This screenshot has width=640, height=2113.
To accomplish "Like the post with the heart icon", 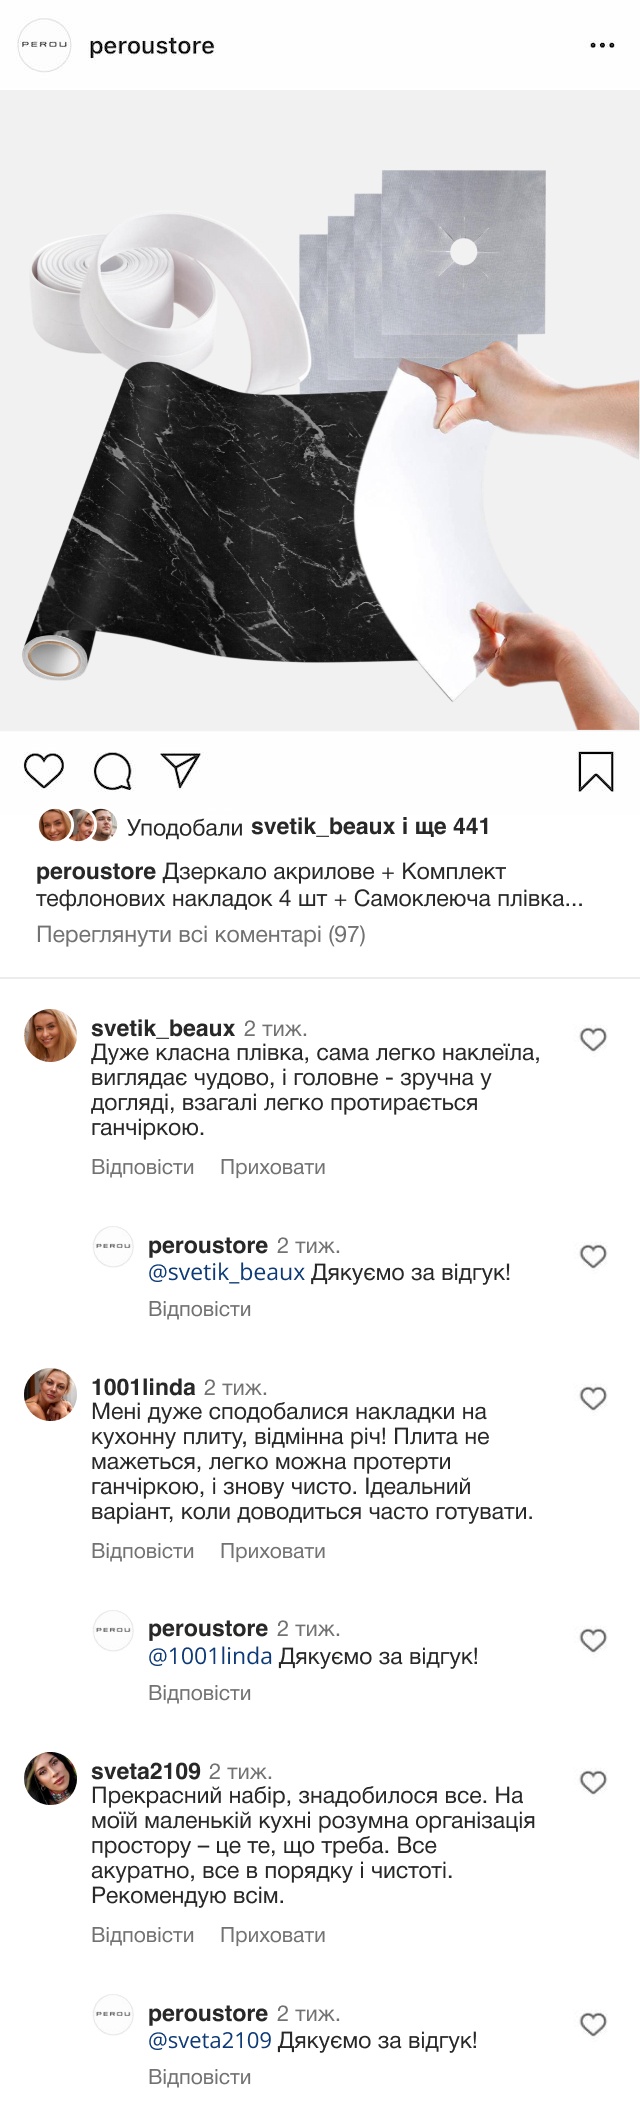I will point(44,771).
